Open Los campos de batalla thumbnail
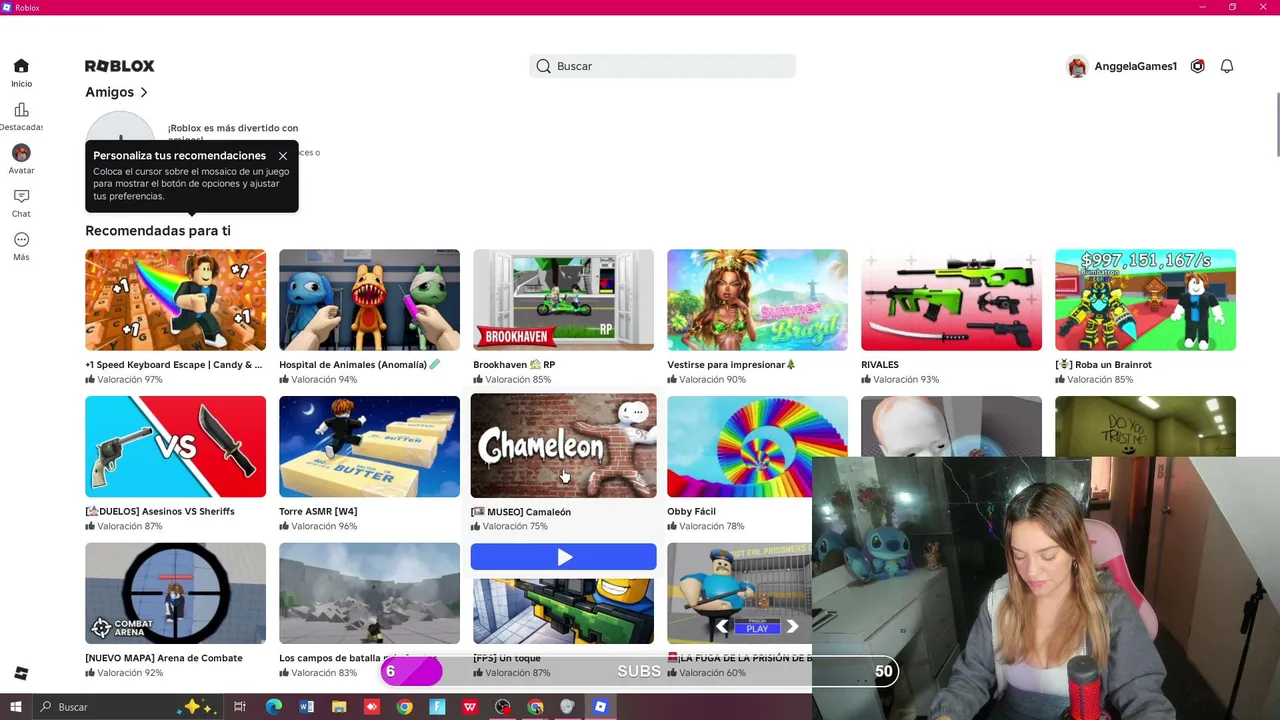Screen dimensions: 1280x720 coord(369,594)
